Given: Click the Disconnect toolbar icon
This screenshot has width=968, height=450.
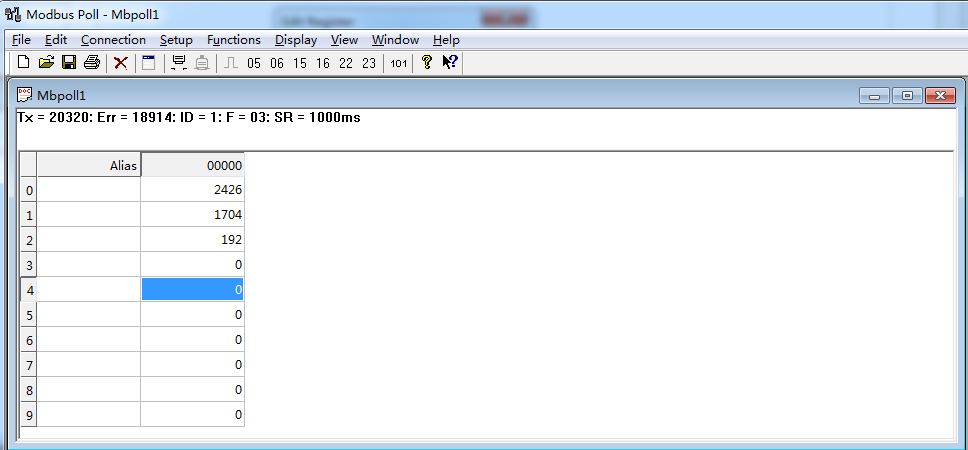Looking at the screenshot, I should (202, 62).
